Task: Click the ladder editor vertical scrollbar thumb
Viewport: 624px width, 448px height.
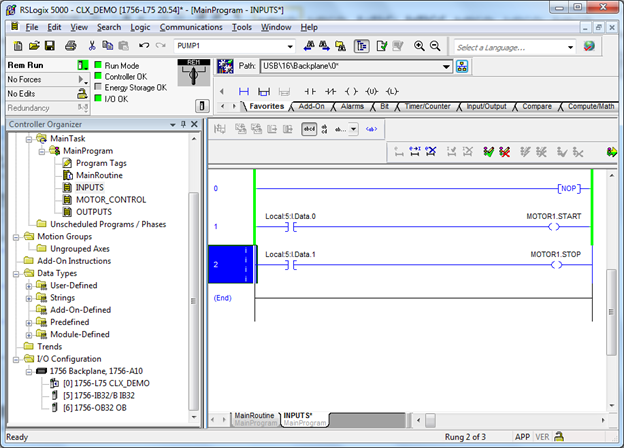Action: (x=611, y=312)
